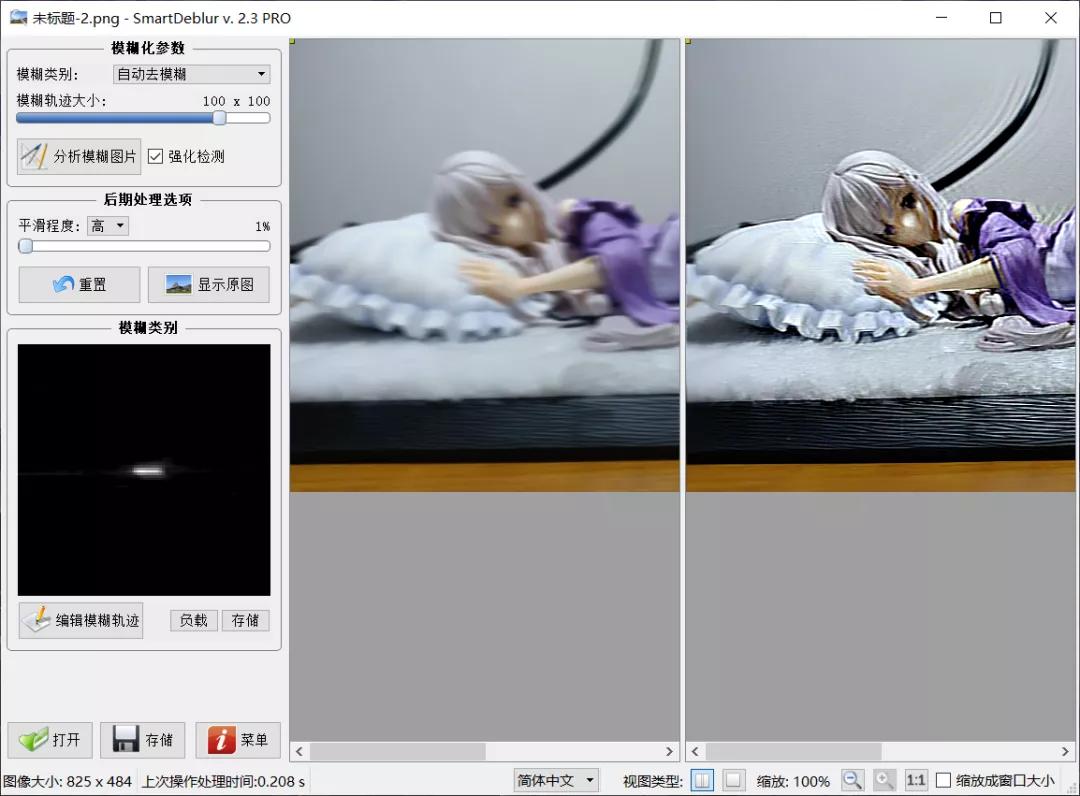
Task: Open the 平滑程度 dropdown set to 高
Action: click(x=107, y=226)
